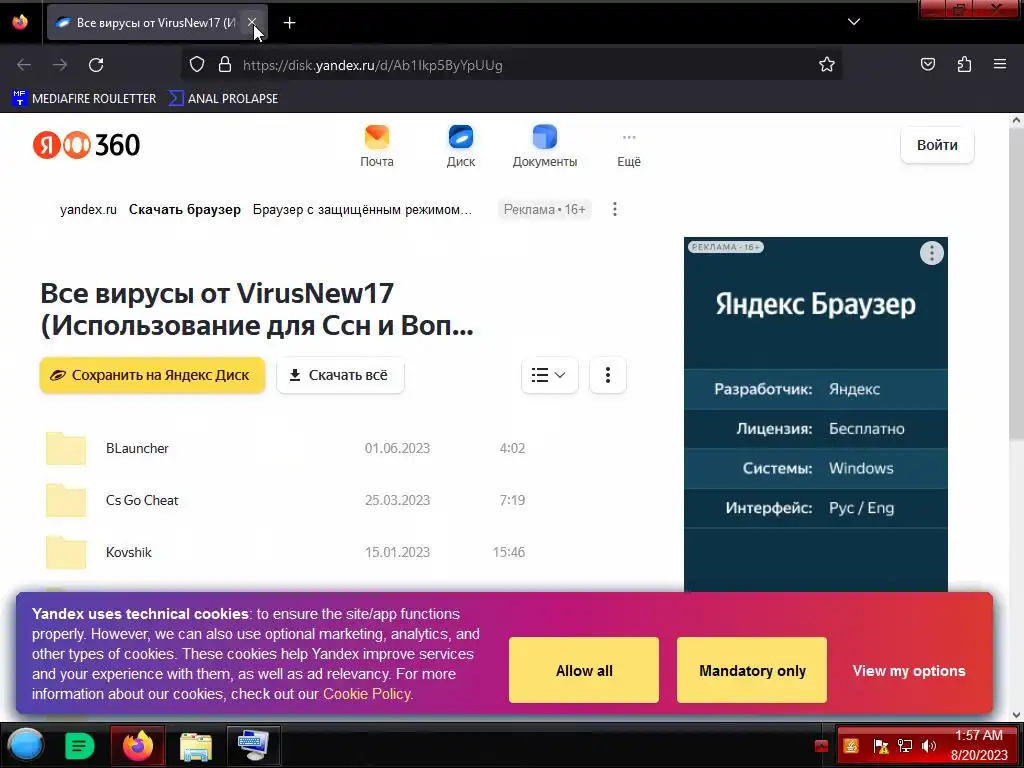The width and height of the screenshot is (1024, 768).
Task: Open the three-dot folder actions menu
Action: [607, 375]
